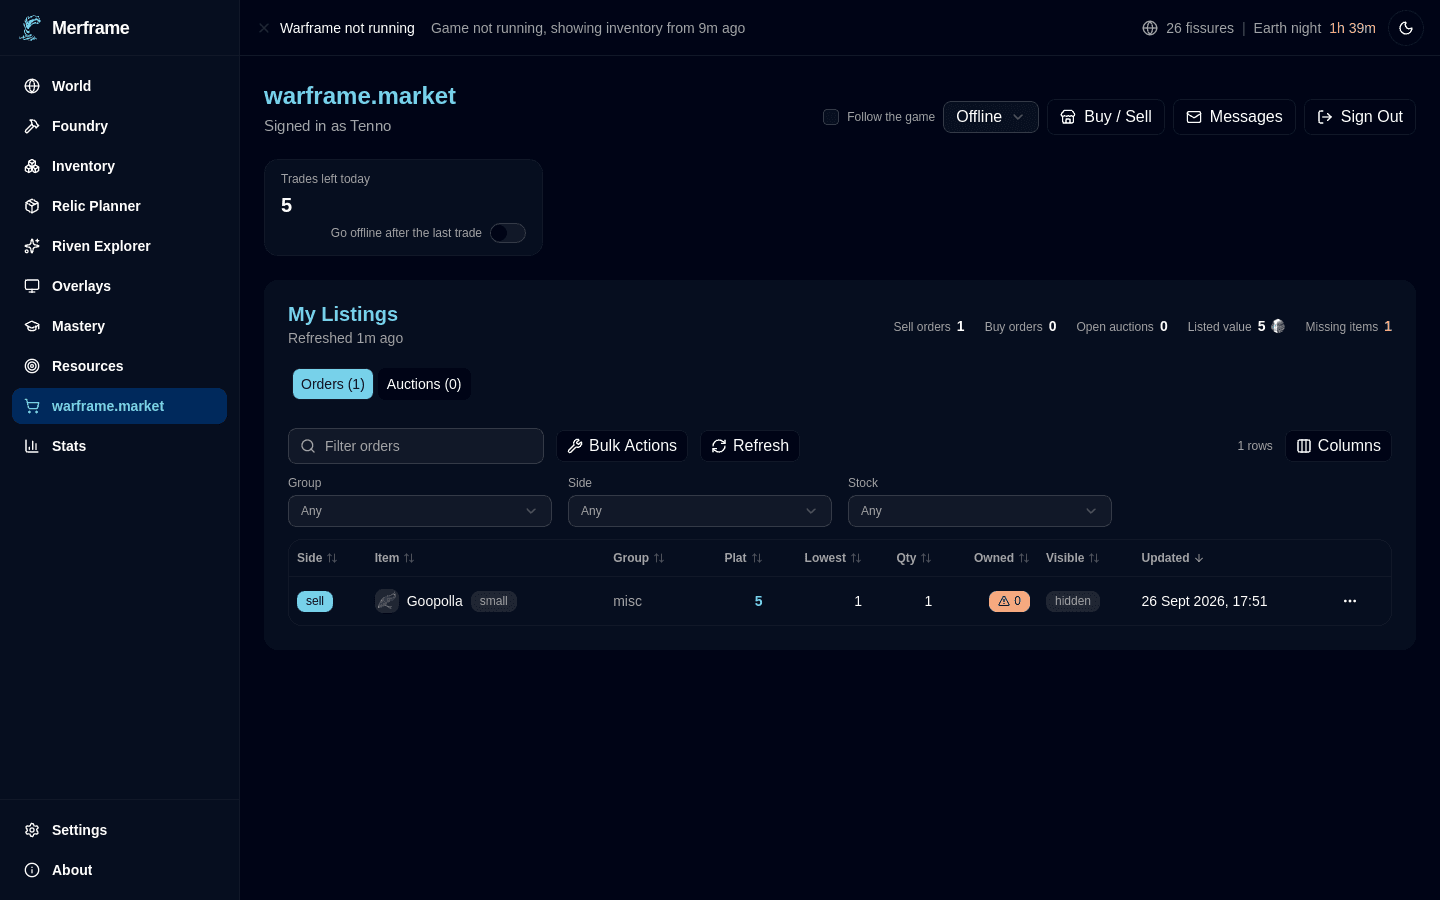Open Bulk Actions
Image resolution: width=1440 pixels, height=900 pixels.
click(622, 446)
